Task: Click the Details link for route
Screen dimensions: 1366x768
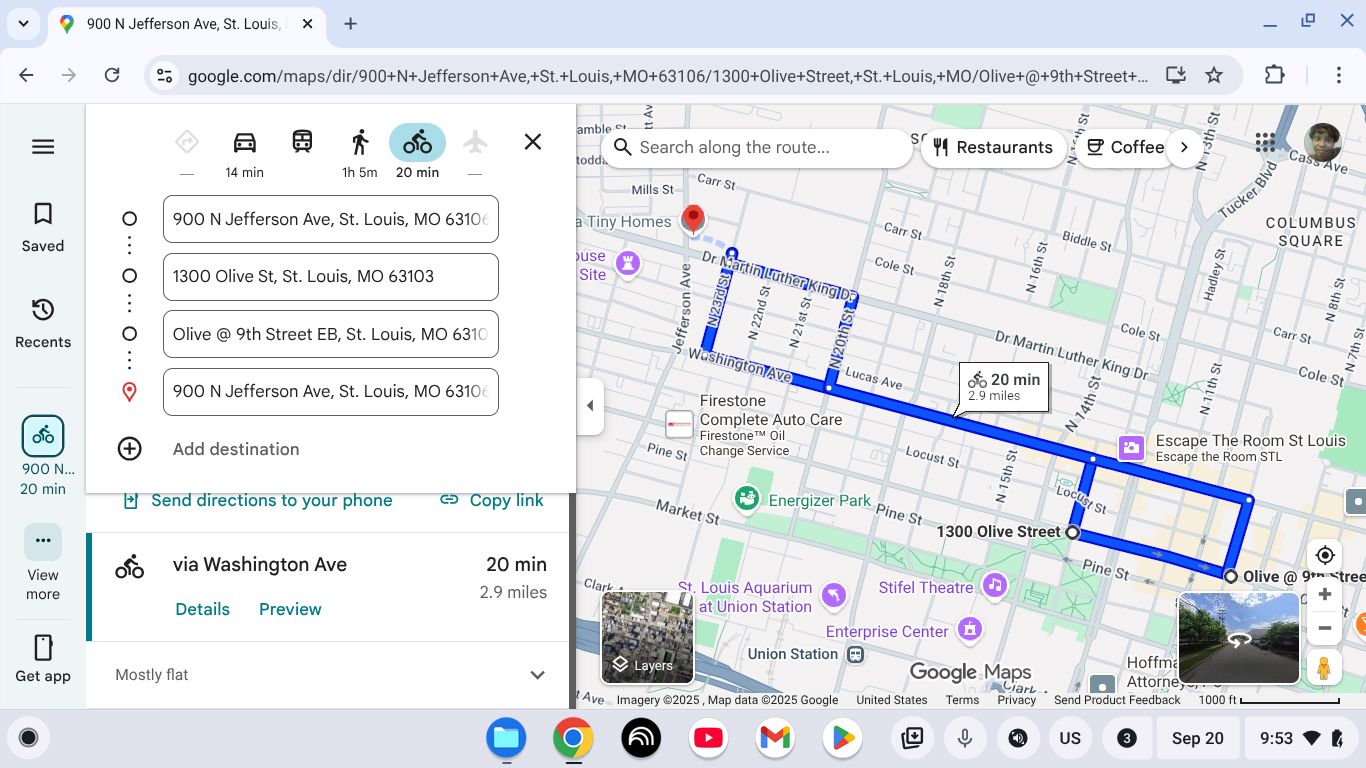Action: [202, 609]
